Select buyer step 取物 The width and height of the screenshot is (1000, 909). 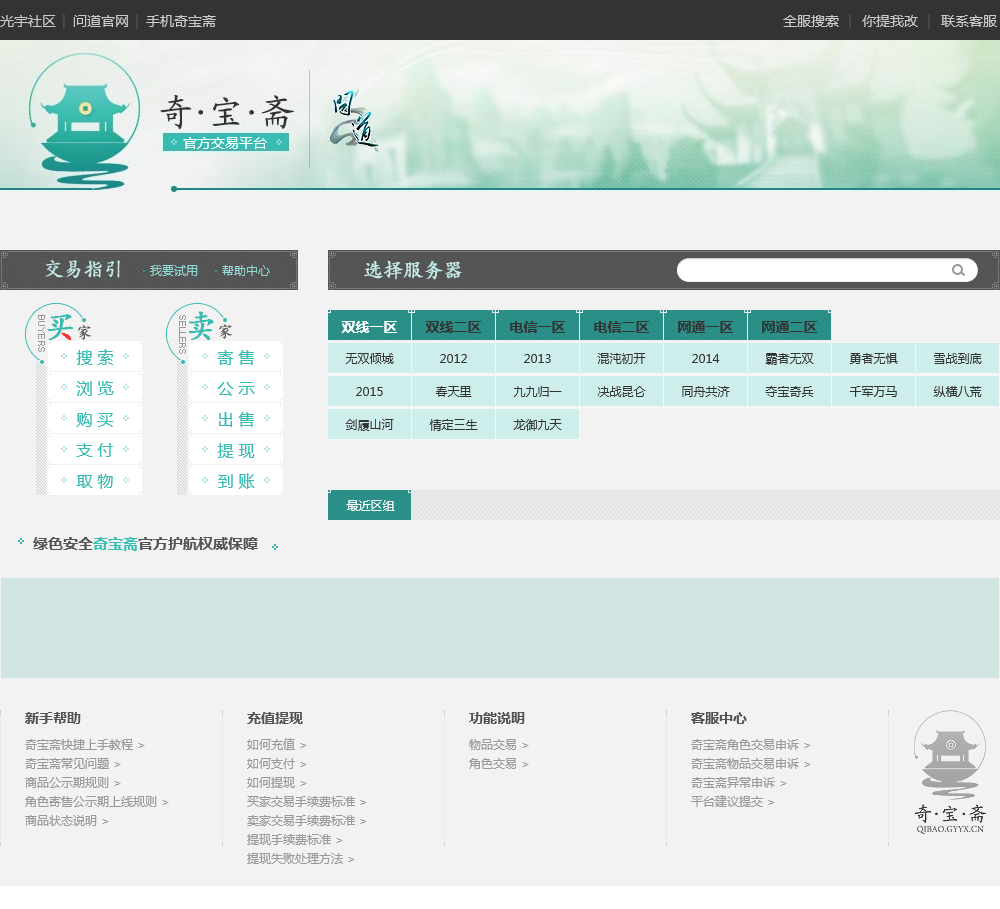(x=95, y=481)
